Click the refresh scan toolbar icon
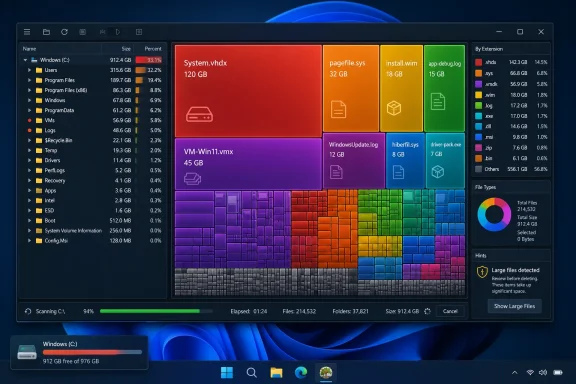The width and height of the screenshot is (576, 384). [64, 32]
